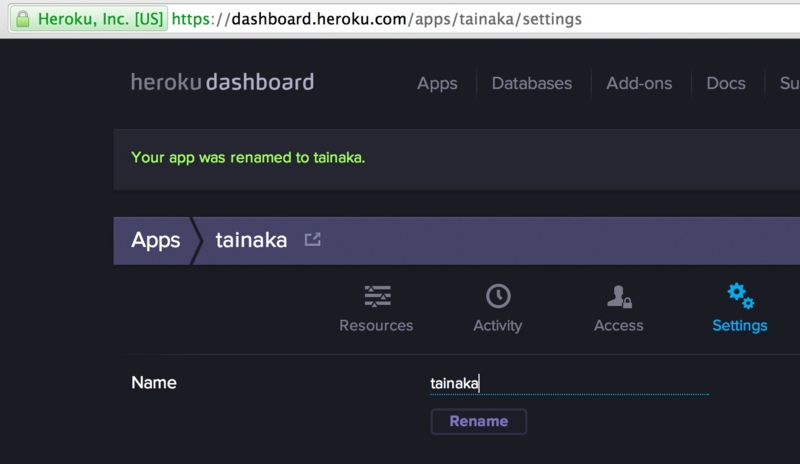The image size is (800, 464).
Task: Go to Databases in top navigation
Action: (x=532, y=83)
